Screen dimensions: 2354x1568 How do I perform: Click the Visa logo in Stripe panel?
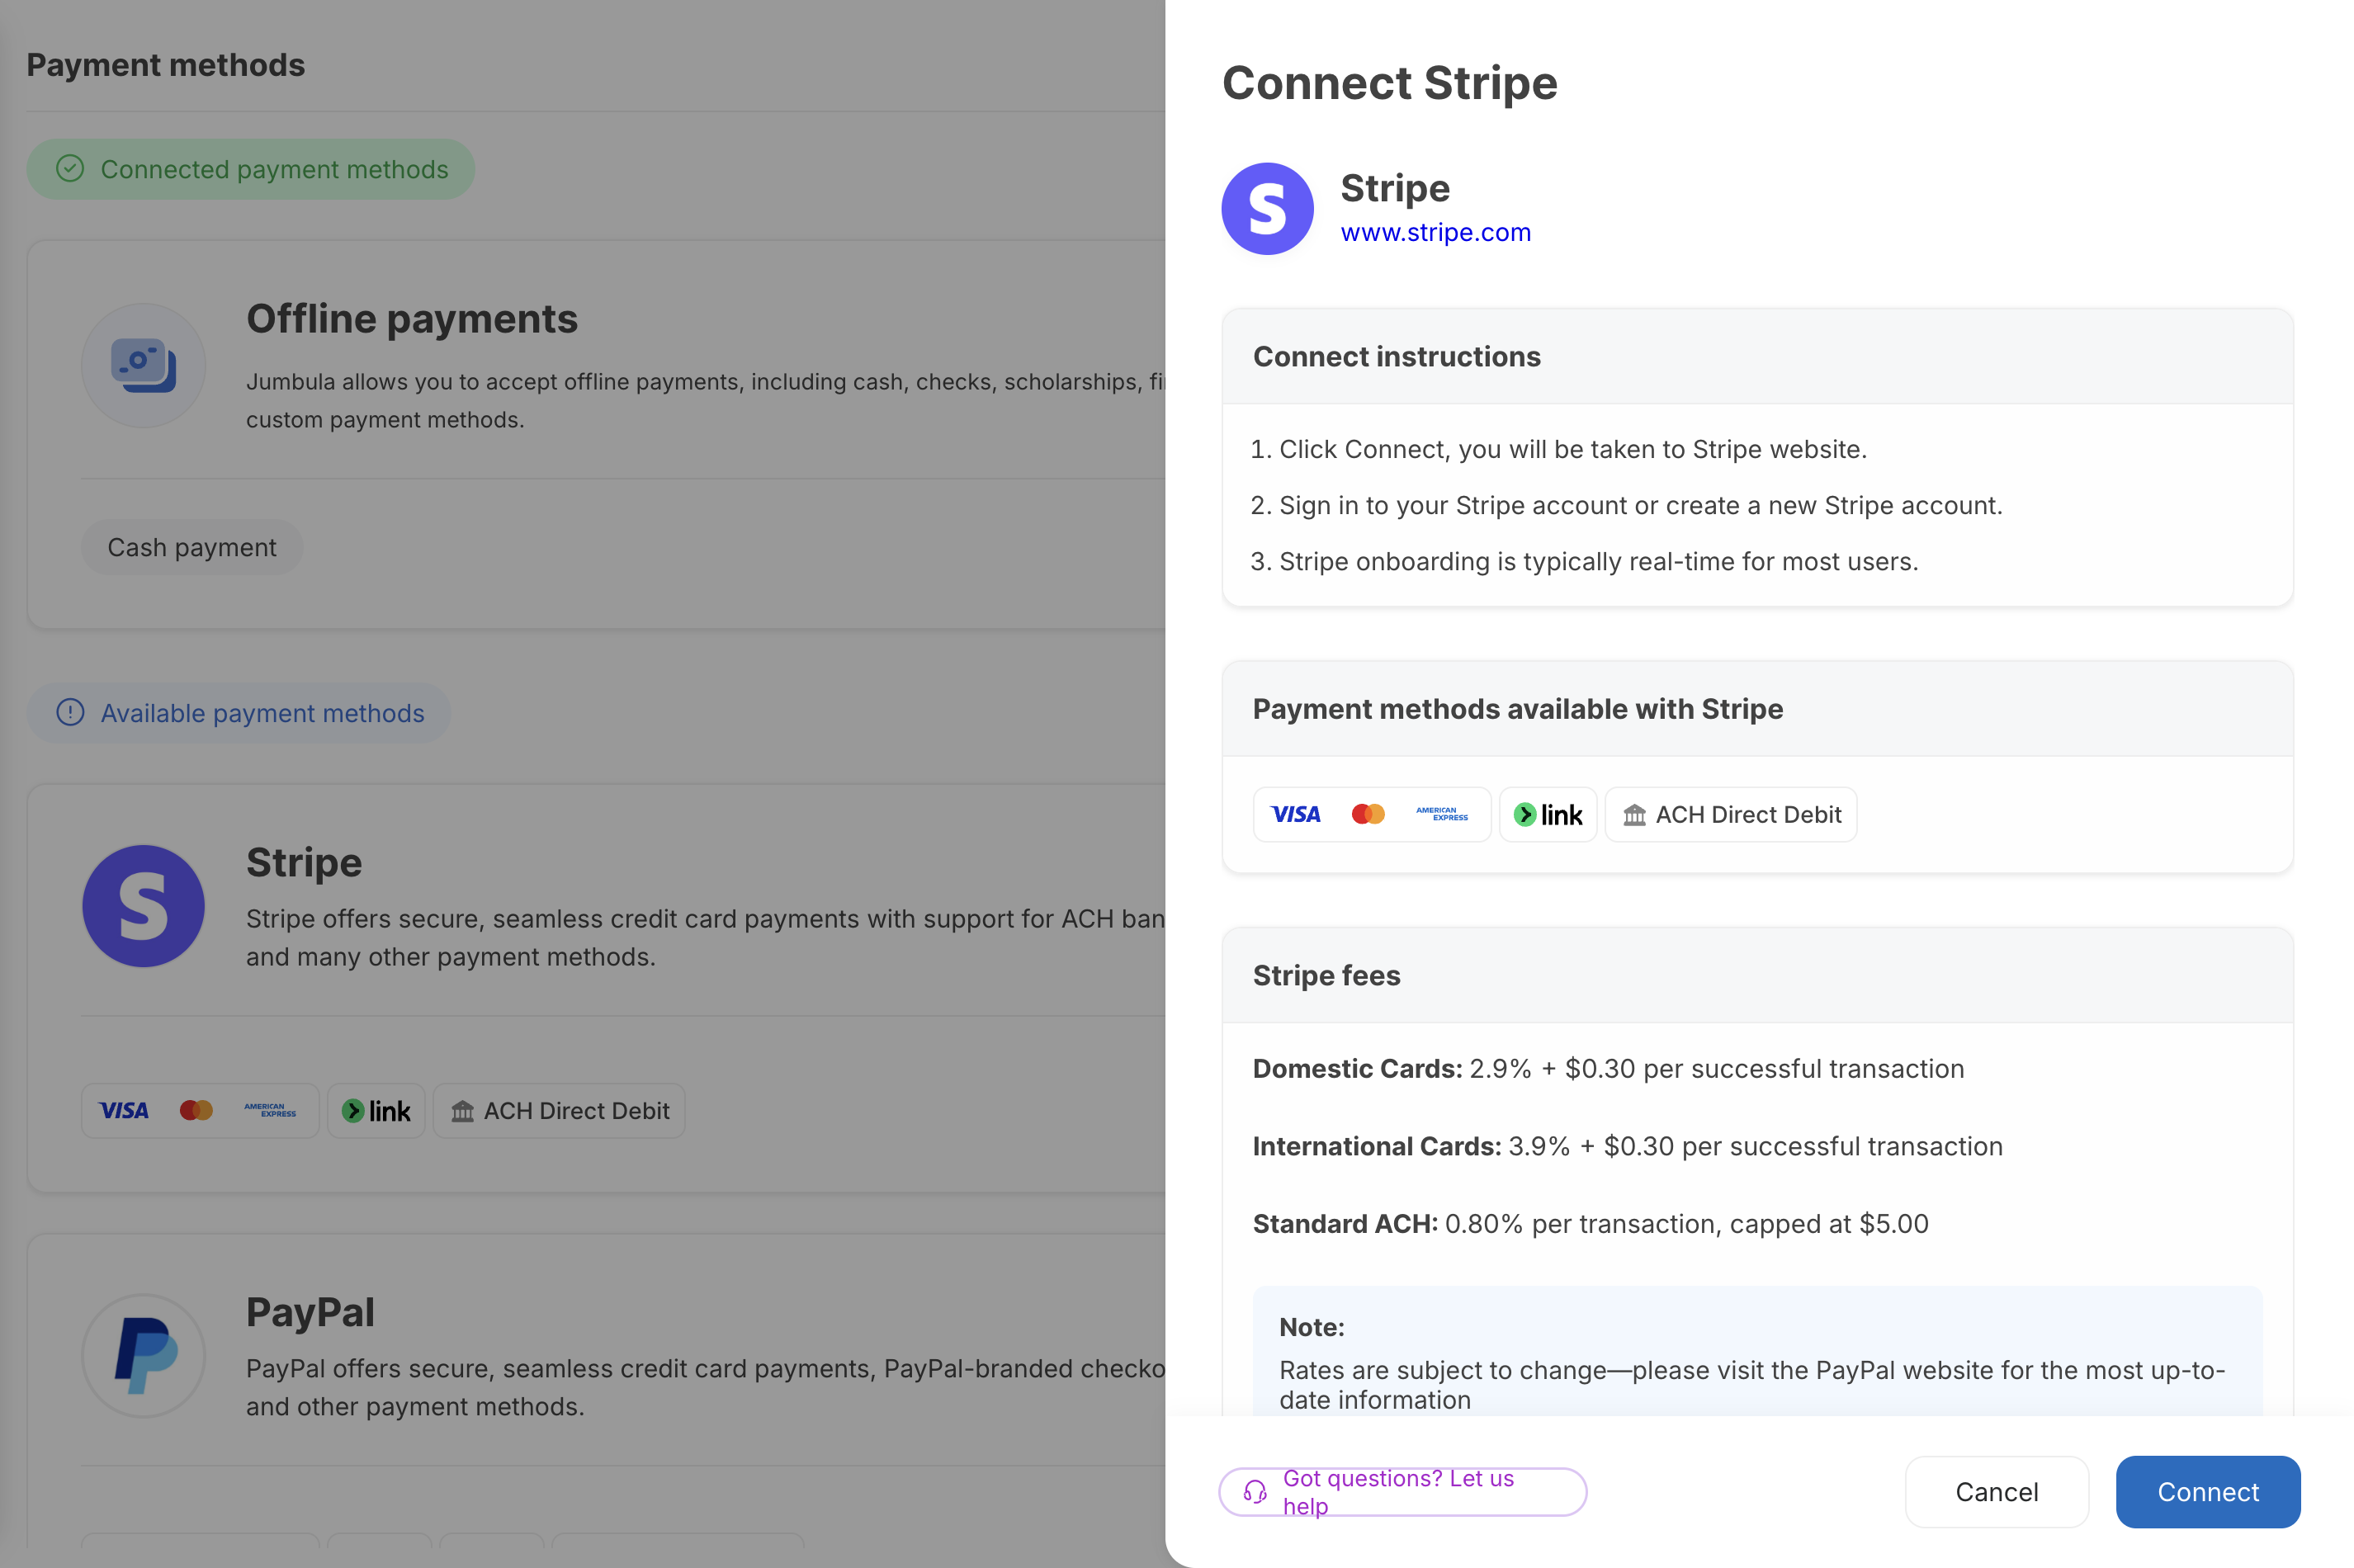coord(1296,814)
